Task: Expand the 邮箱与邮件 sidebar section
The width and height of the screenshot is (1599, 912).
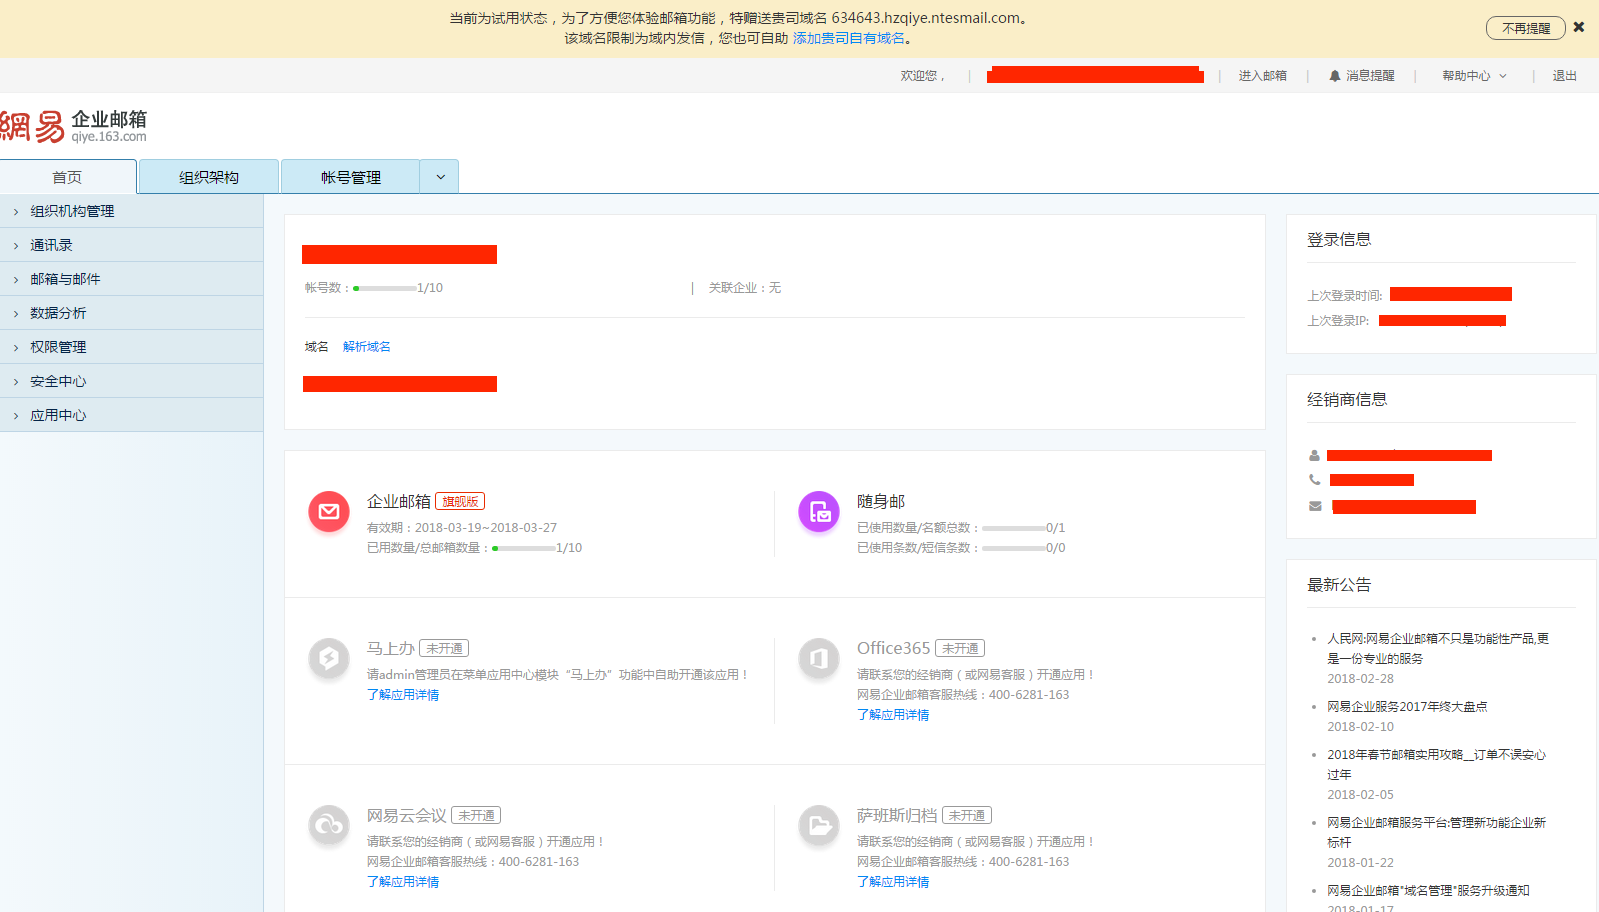Action: (131, 279)
